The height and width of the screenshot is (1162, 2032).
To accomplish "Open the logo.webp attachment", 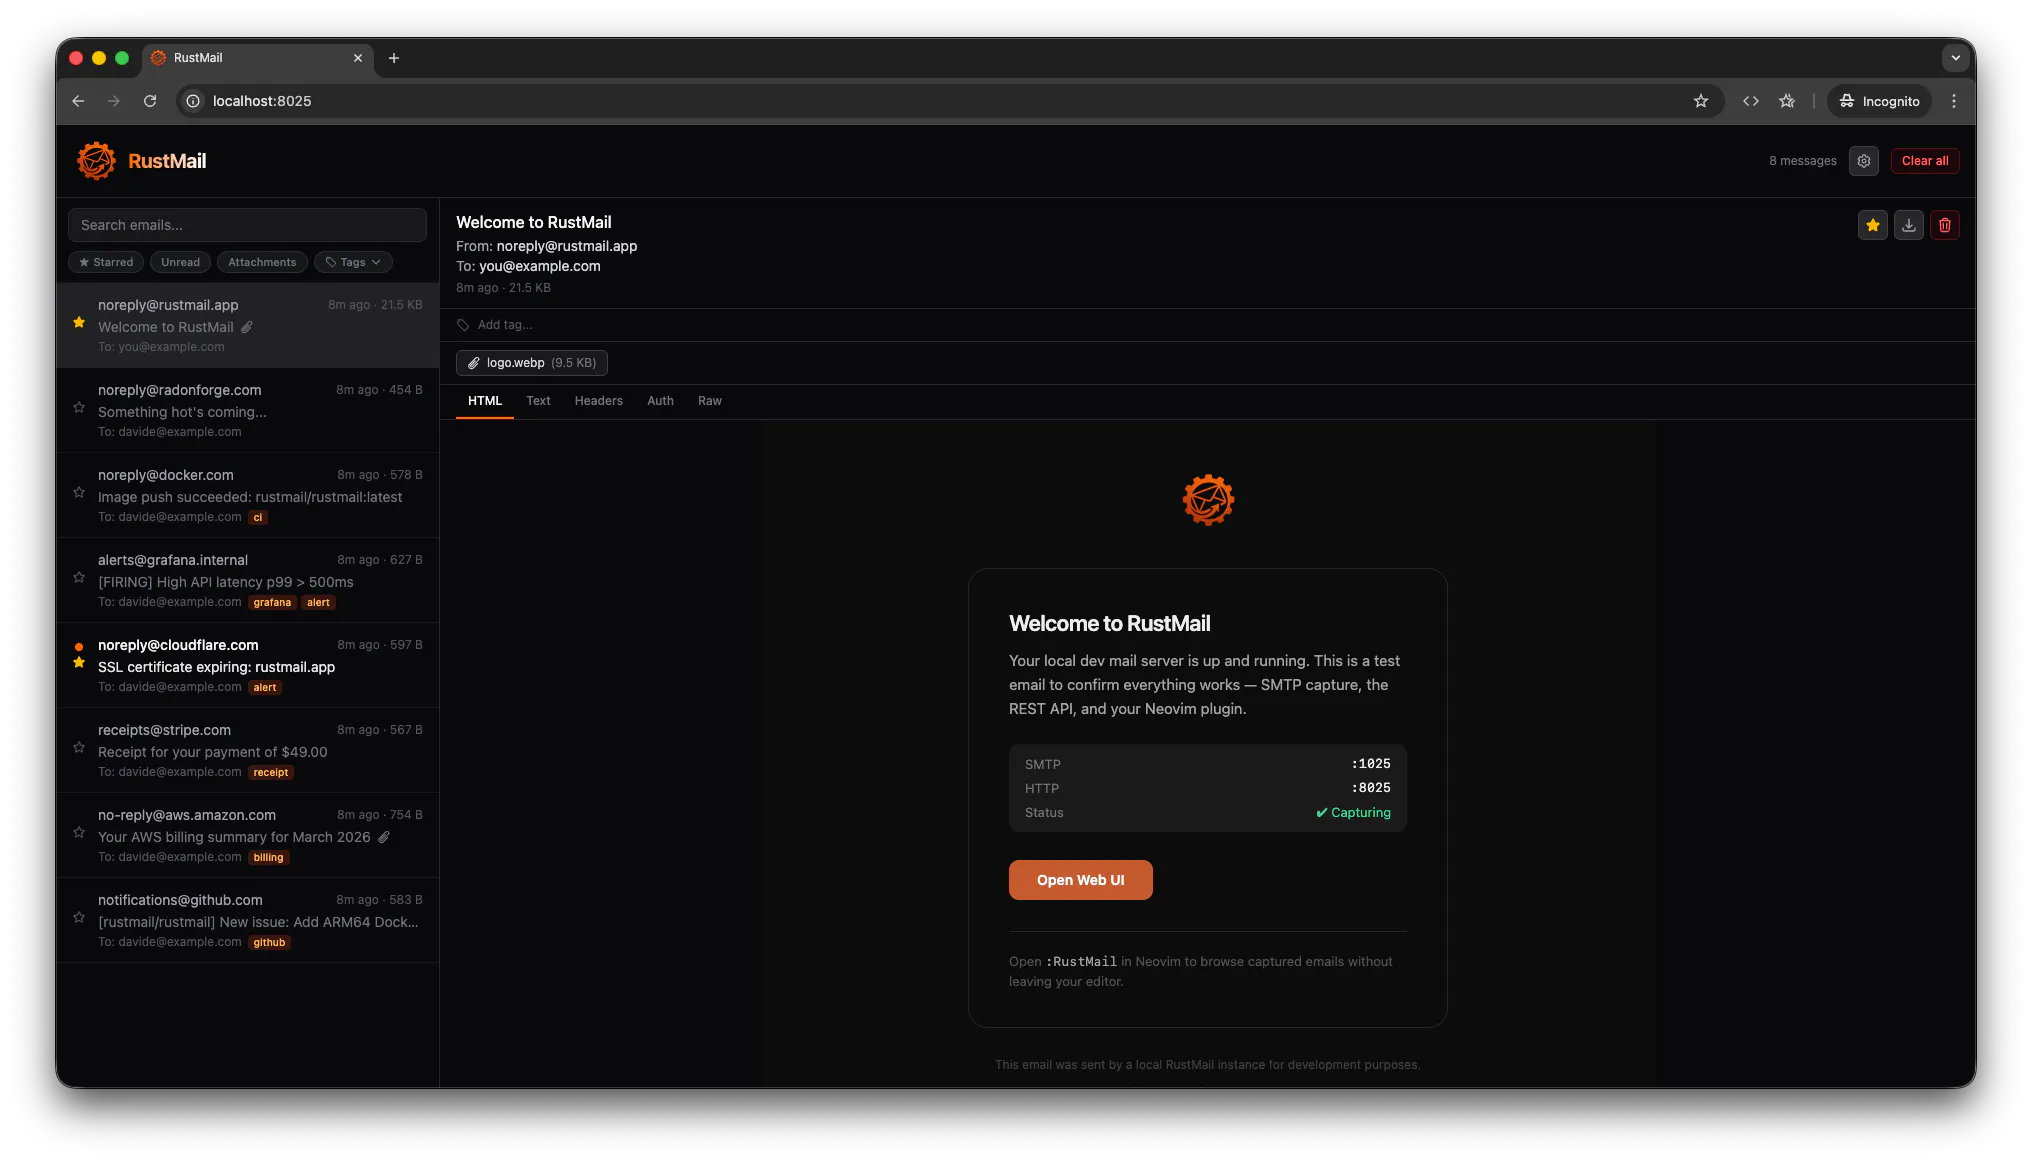I will tap(532, 363).
